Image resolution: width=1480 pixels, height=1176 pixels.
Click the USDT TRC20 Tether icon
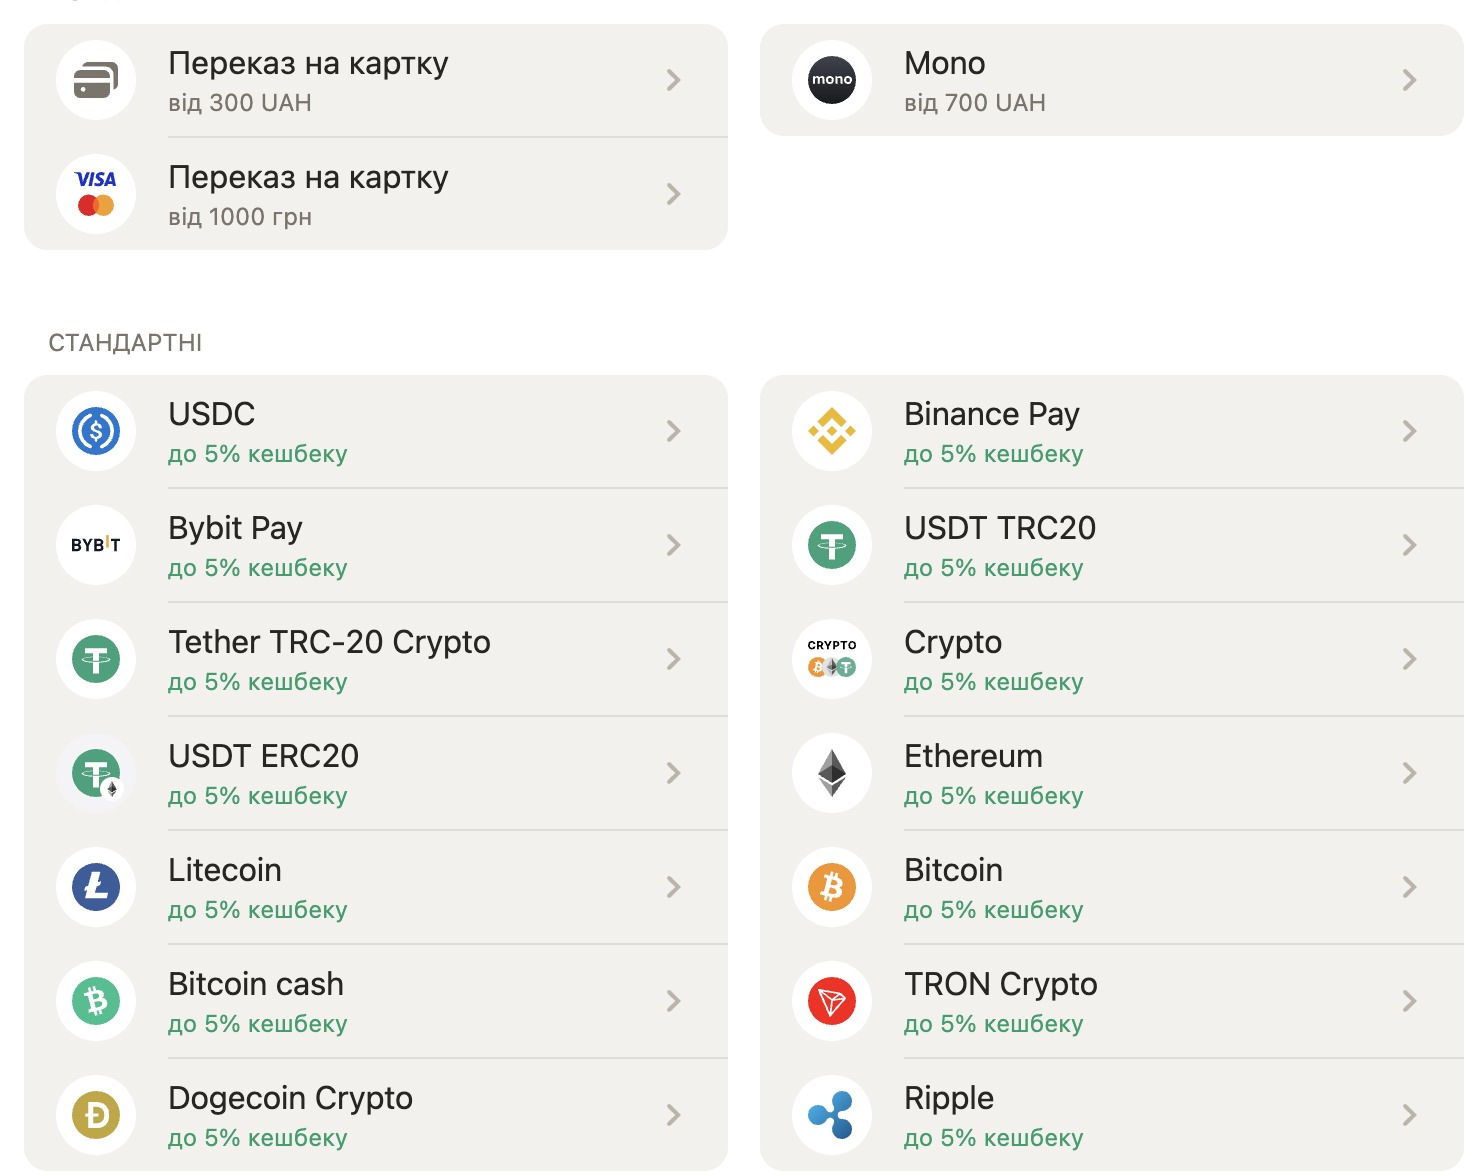[x=832, y=545]
